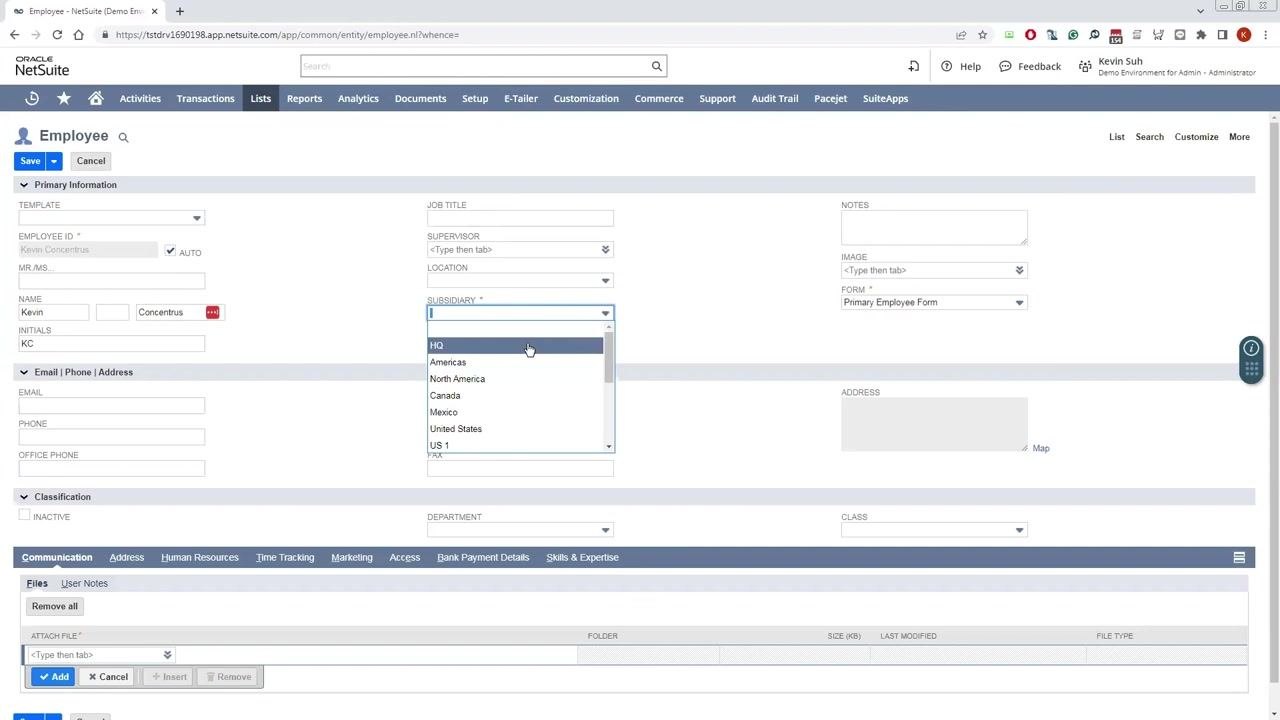Choose United States from subsidiary list

tap(516, 429)
